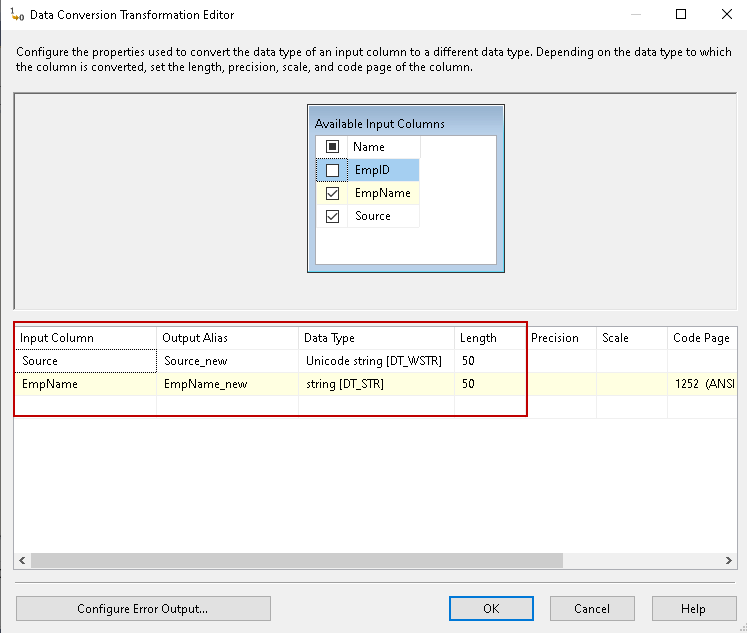Open the 1252 (ANSI code page cell

click(703, 384)
